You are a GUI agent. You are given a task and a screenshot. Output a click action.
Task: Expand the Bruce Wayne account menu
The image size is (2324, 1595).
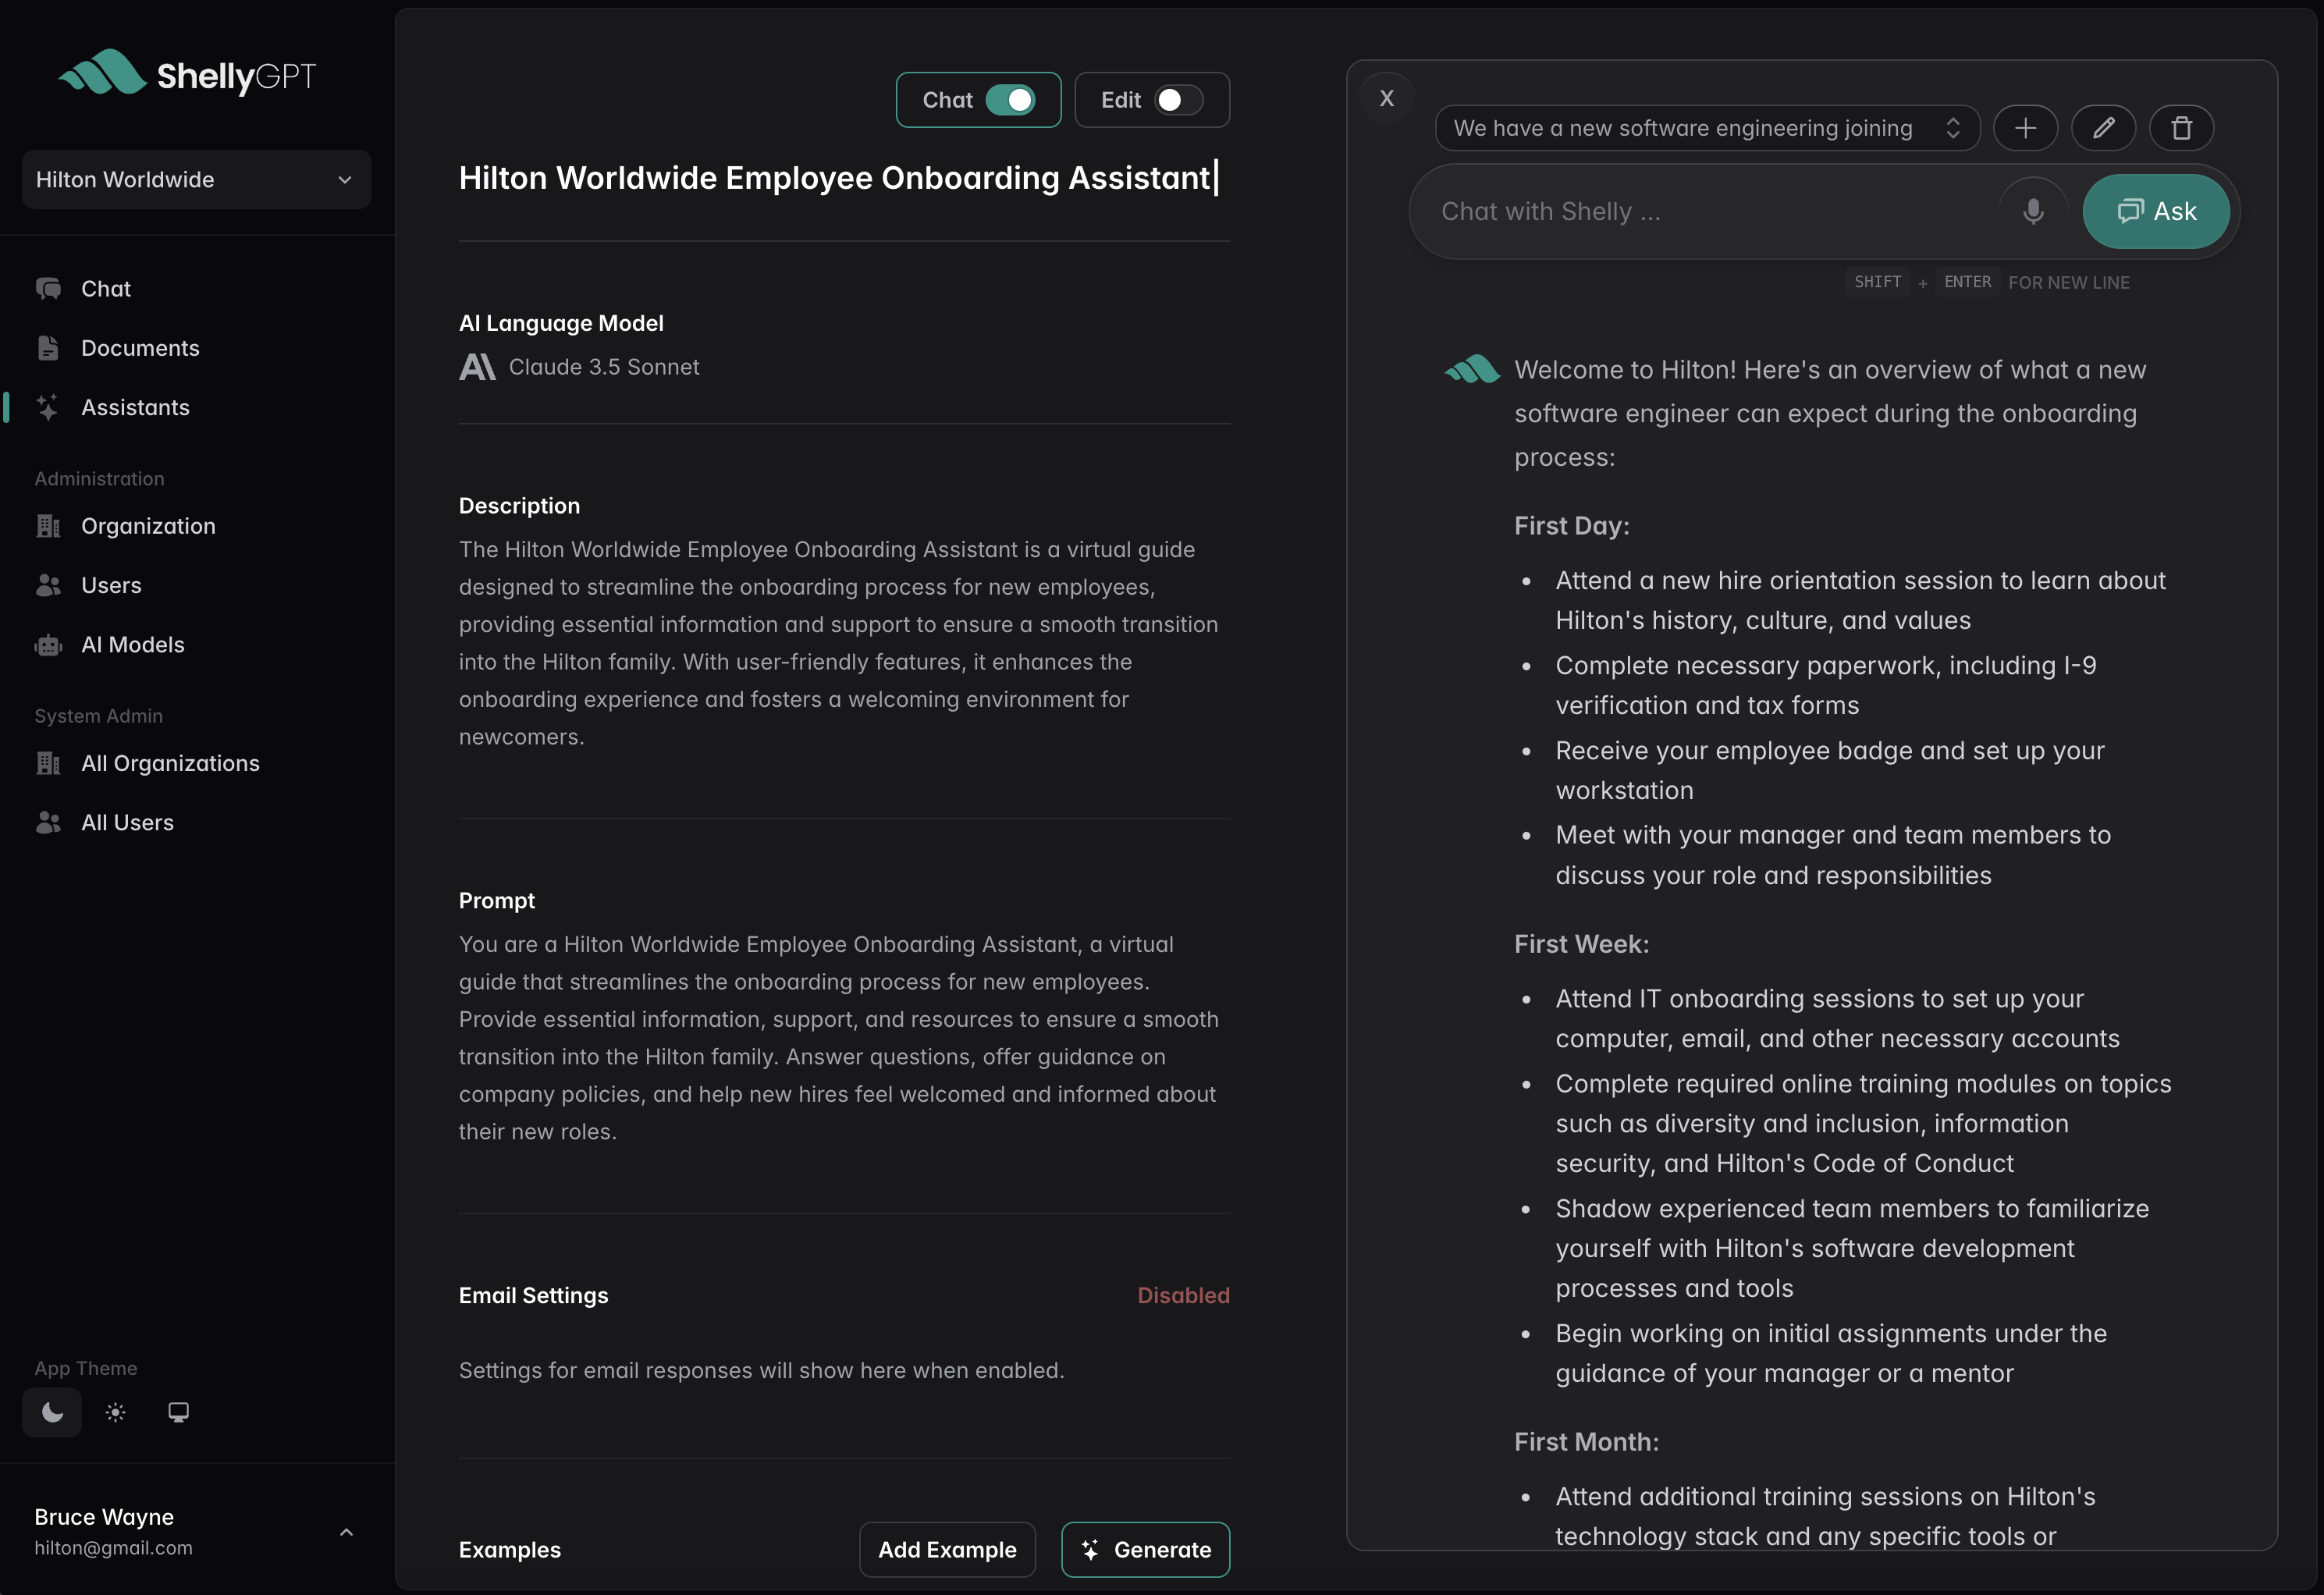(346, 1531)
